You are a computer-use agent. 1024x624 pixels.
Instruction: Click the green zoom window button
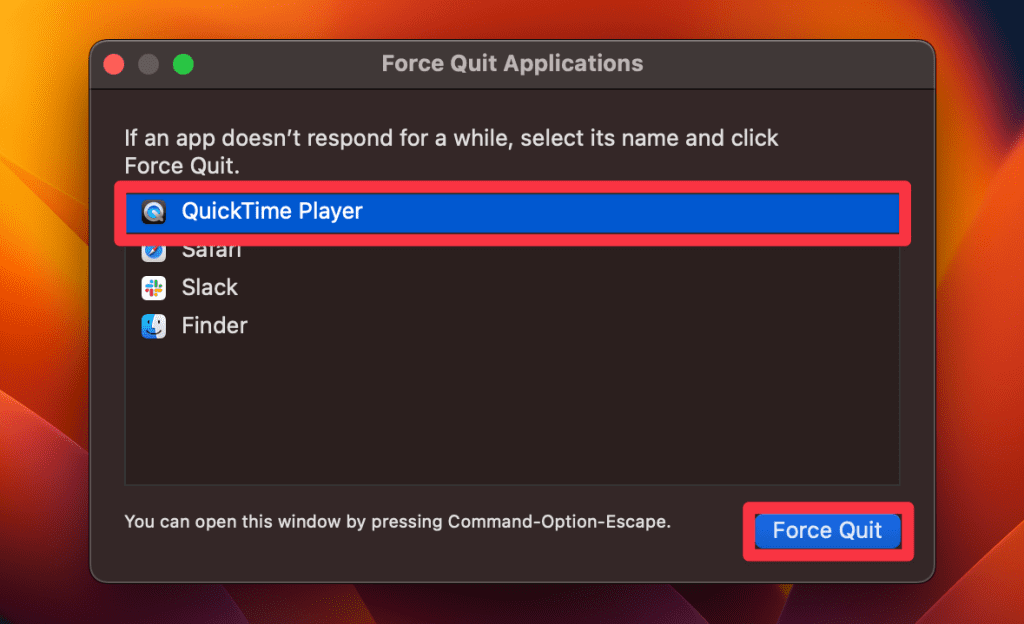tap(183, 65)
